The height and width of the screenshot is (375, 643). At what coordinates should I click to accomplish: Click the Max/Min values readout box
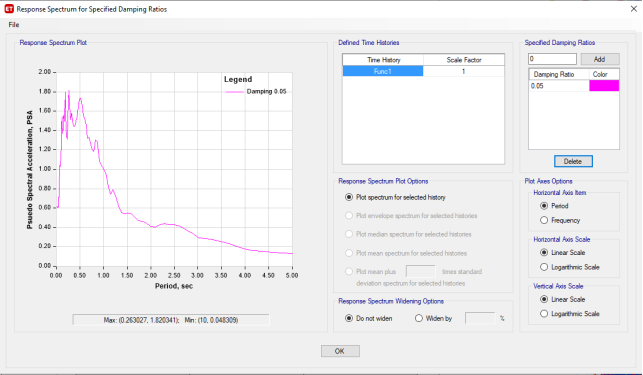click(x=171, y=320)
